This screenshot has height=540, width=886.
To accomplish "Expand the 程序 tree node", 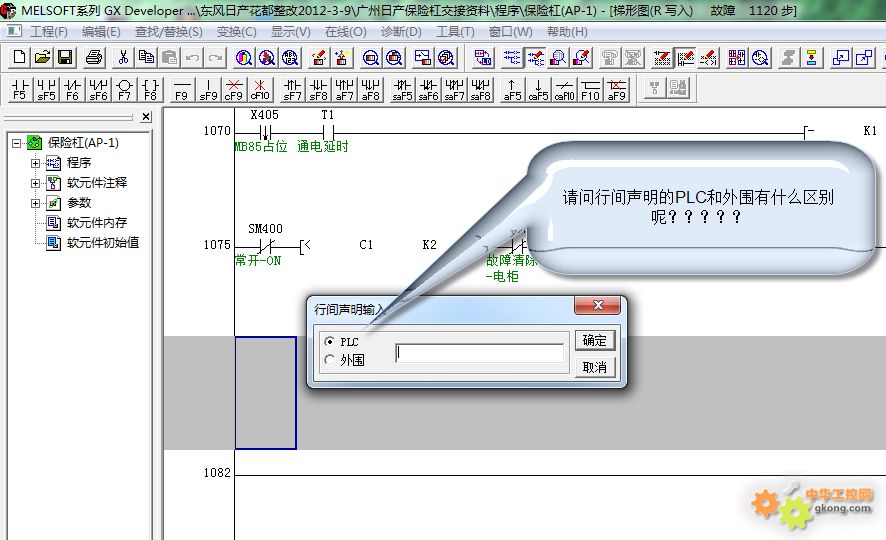I will 35,163.
